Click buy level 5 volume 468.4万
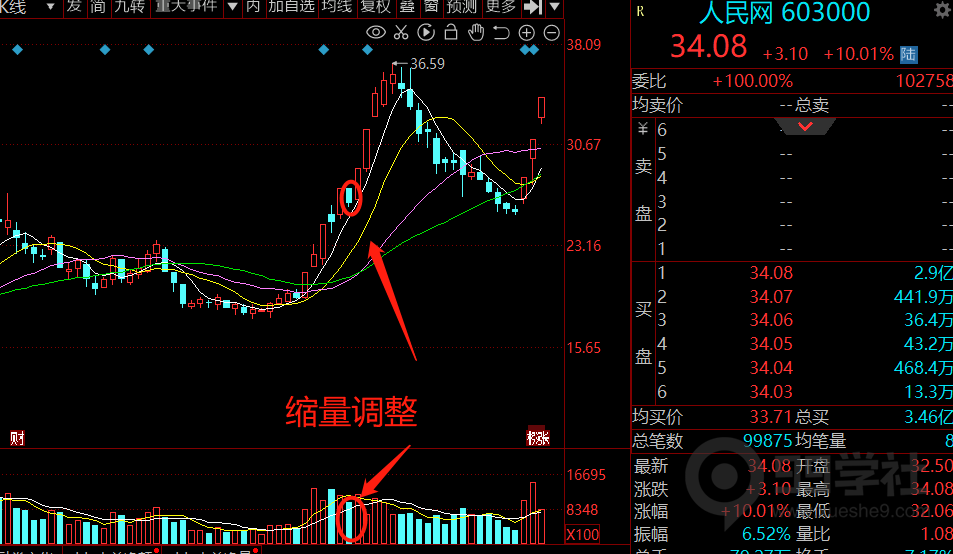This screenshot has height=554, width=953. [923, 368]
